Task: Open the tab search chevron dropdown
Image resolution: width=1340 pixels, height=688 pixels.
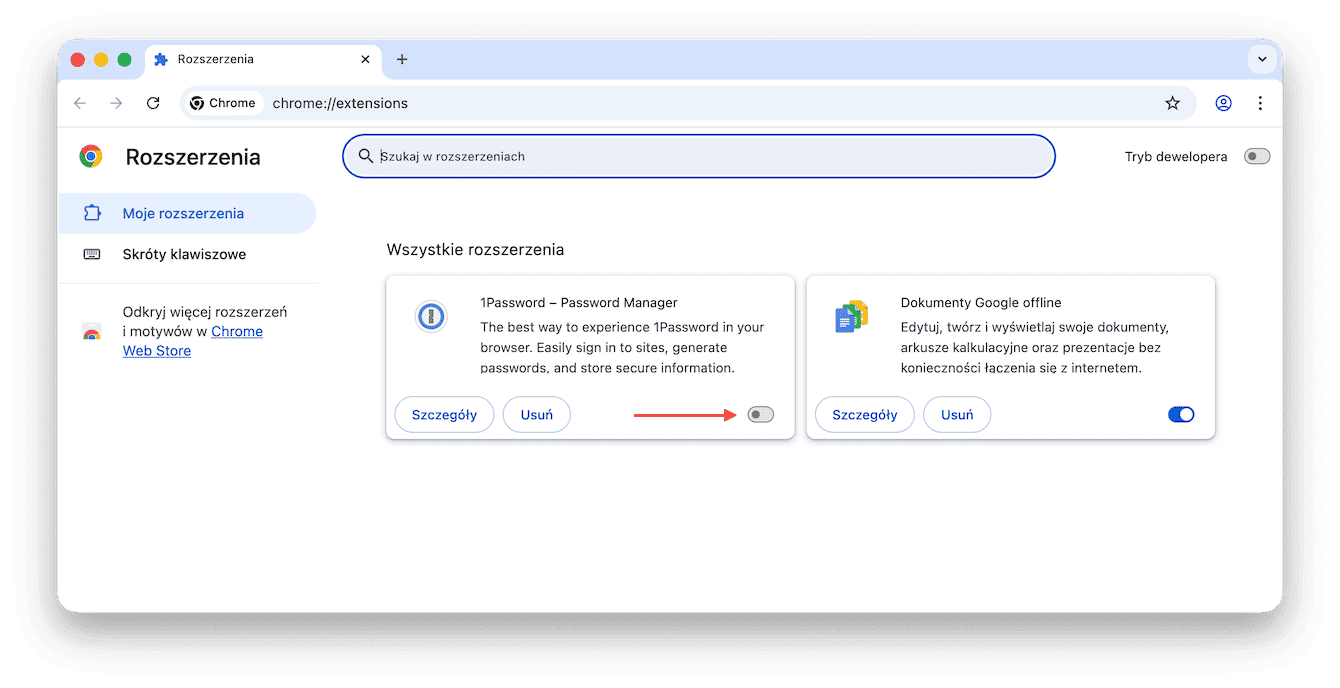Action: [x=1263, y=60]
